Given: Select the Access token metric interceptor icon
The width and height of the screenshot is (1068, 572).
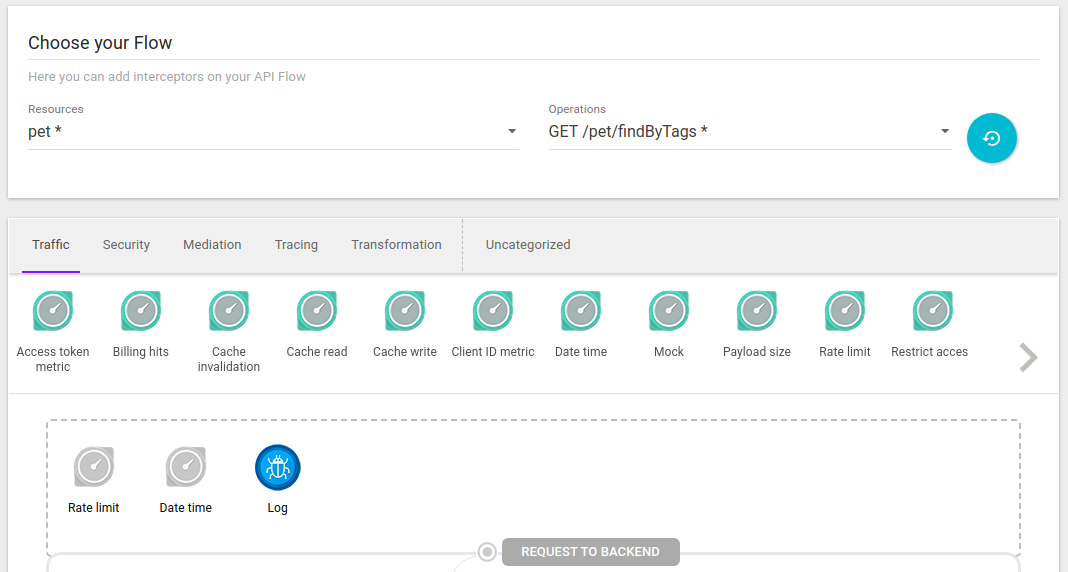Looking at the screenshot, I should click(x=53, y=311).
